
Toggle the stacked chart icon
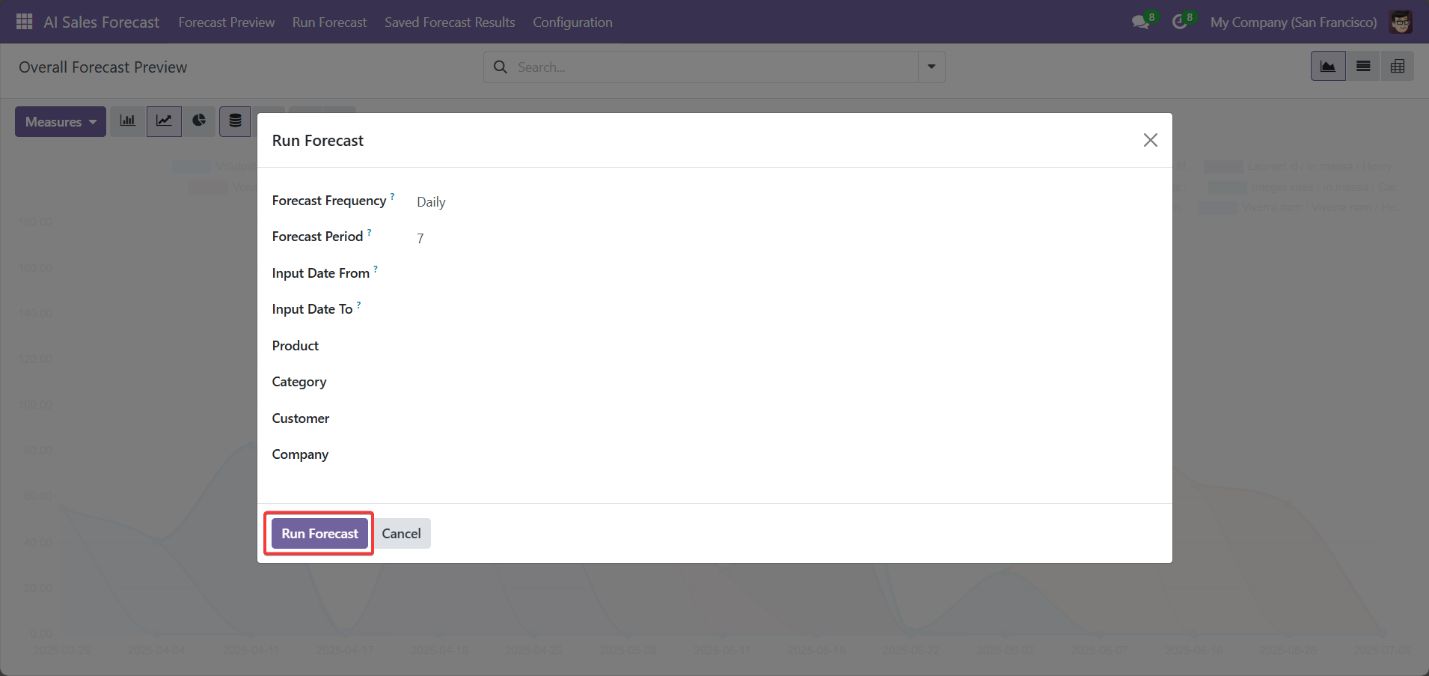235,121
